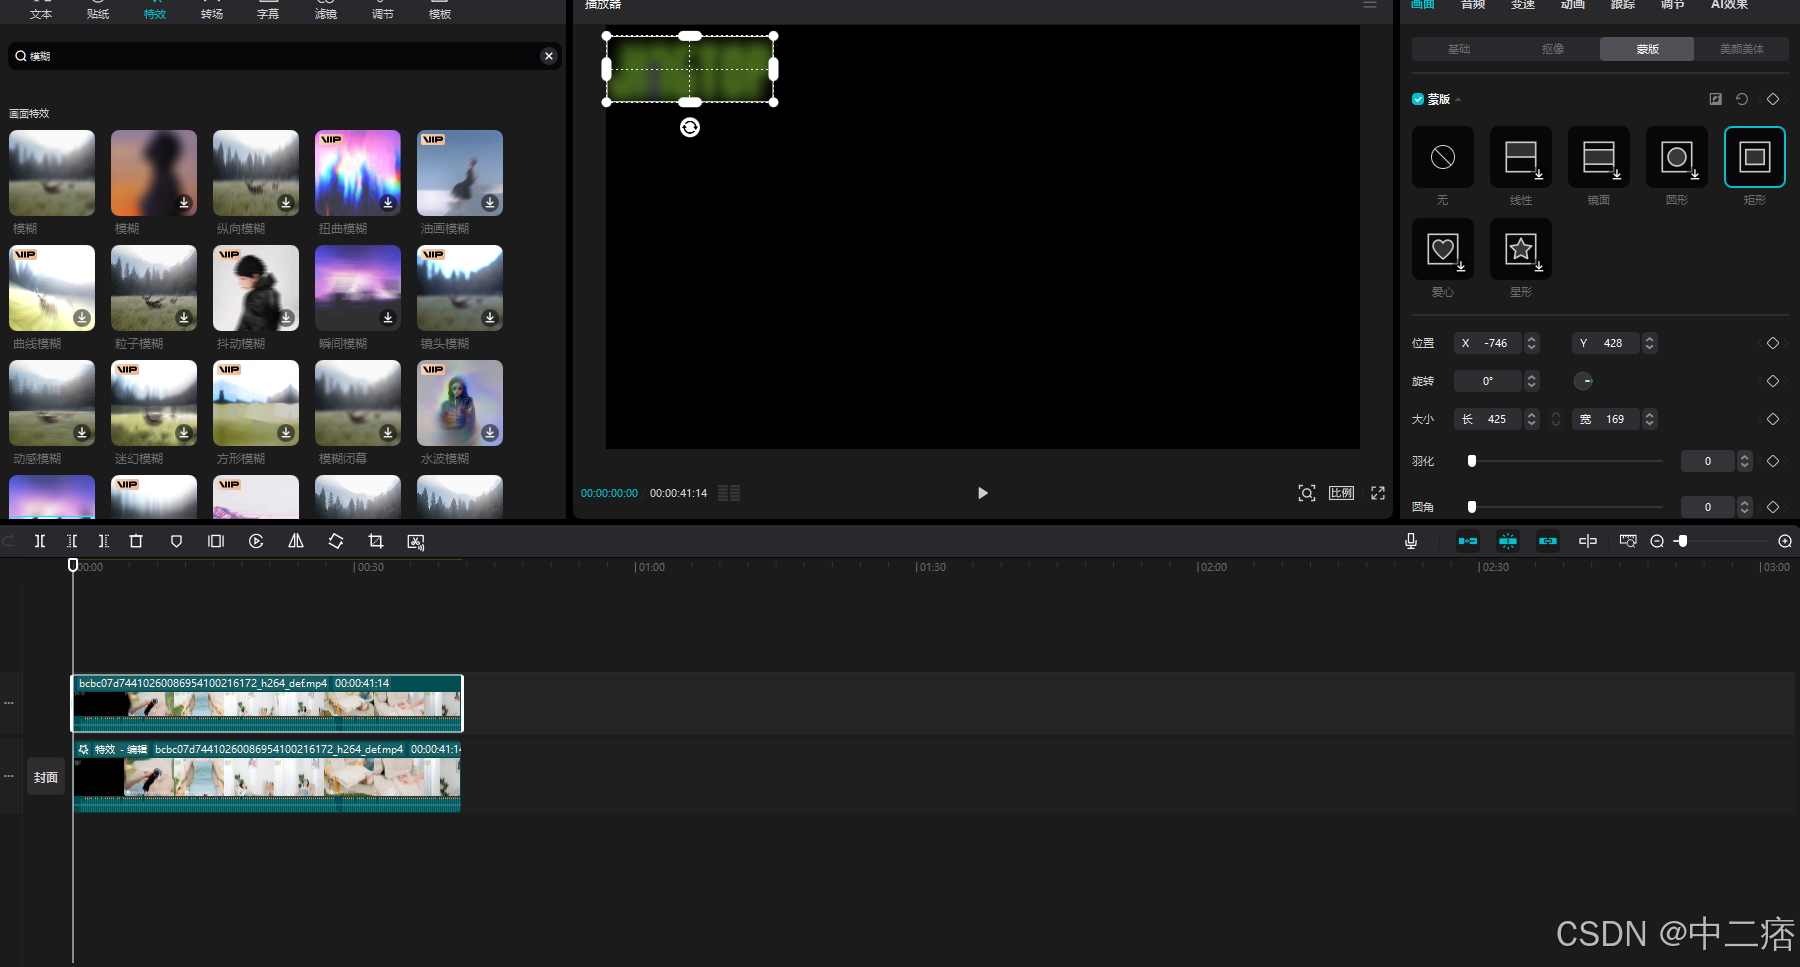
Task: Click the timeline zoom-out magnifier
Action: point(1657,541)
